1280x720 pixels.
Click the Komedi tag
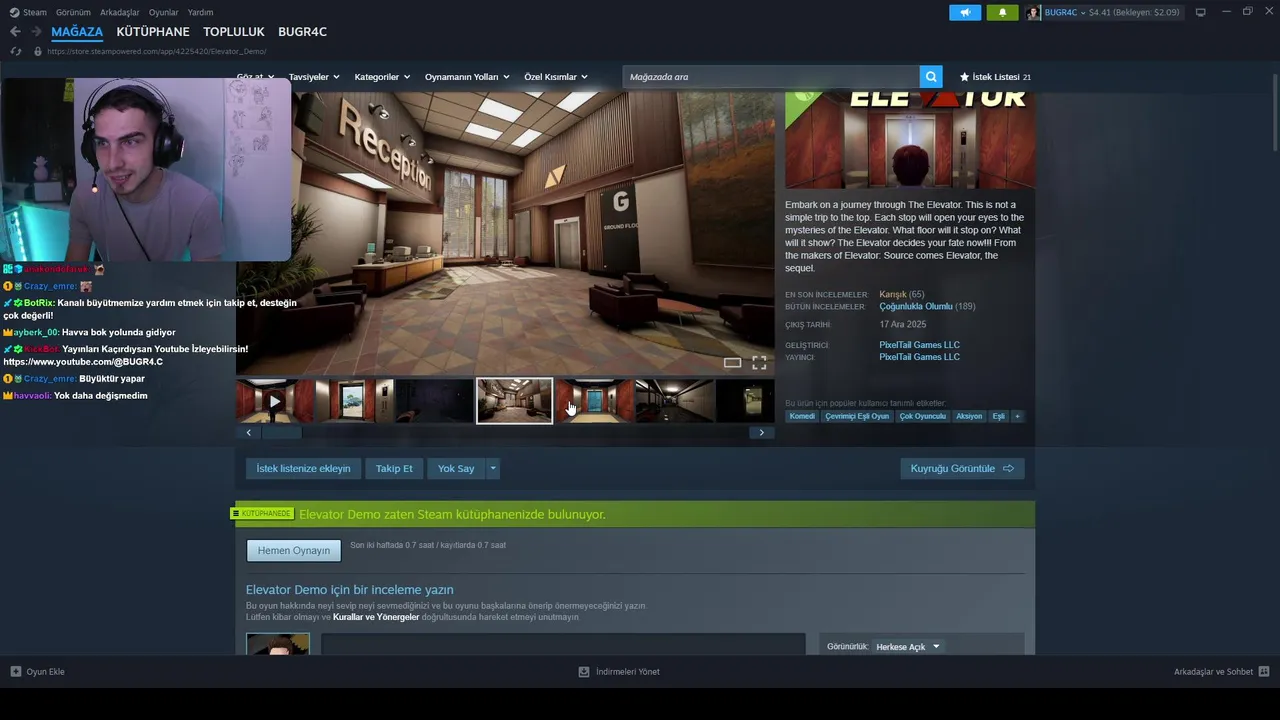[802, 416]
